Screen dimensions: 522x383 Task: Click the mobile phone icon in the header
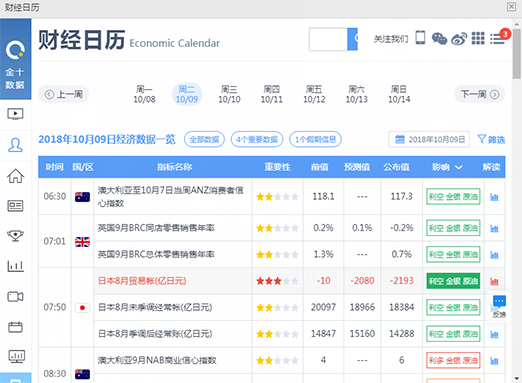pyautogui.click(x=420, y=38)
